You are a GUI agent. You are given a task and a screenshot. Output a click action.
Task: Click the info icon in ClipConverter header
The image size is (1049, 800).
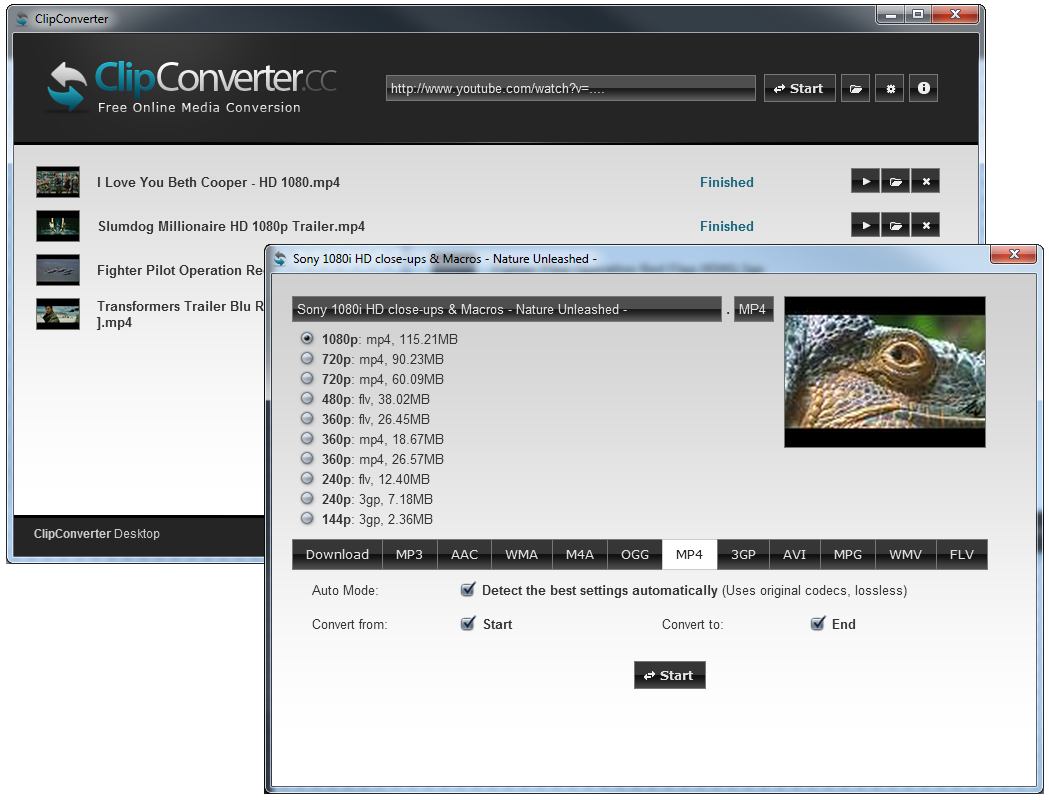pyautogui.click(x=923, y=88)
